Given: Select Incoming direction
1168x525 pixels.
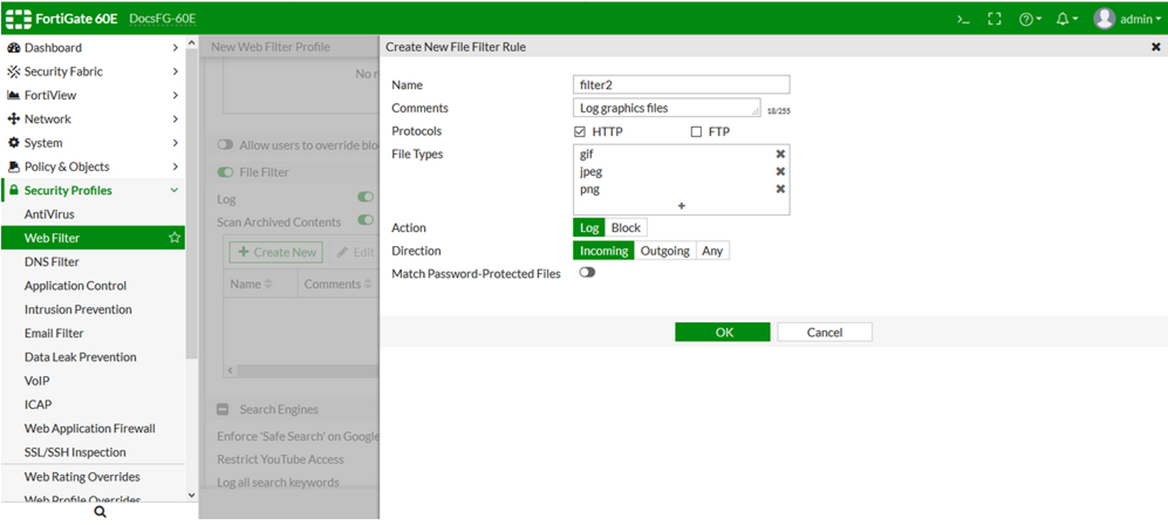Looking at the screenshot, I should pos(604,251).
